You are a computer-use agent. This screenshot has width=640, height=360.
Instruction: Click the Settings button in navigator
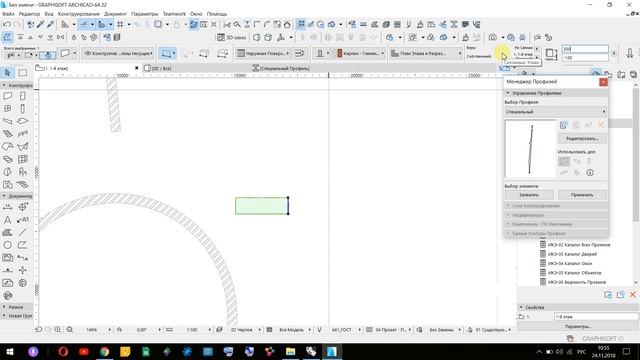(578, 327)
